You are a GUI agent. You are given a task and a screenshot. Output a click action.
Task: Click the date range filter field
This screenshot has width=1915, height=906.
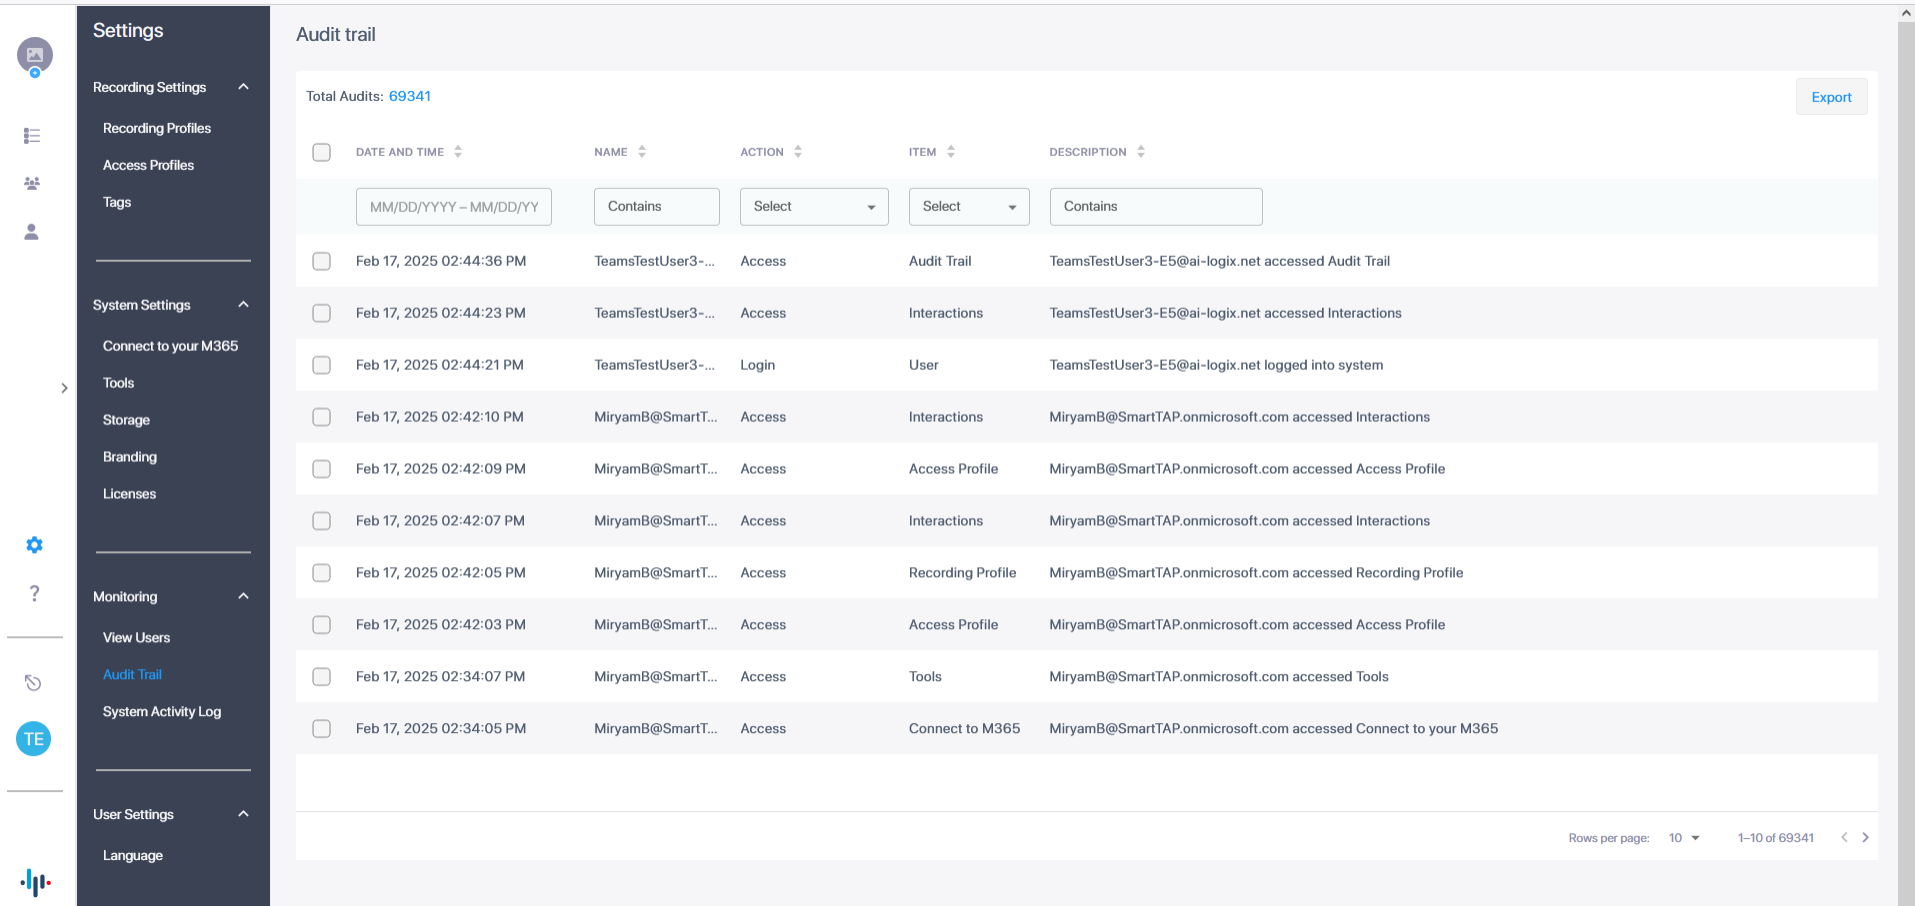pos(454,207)
